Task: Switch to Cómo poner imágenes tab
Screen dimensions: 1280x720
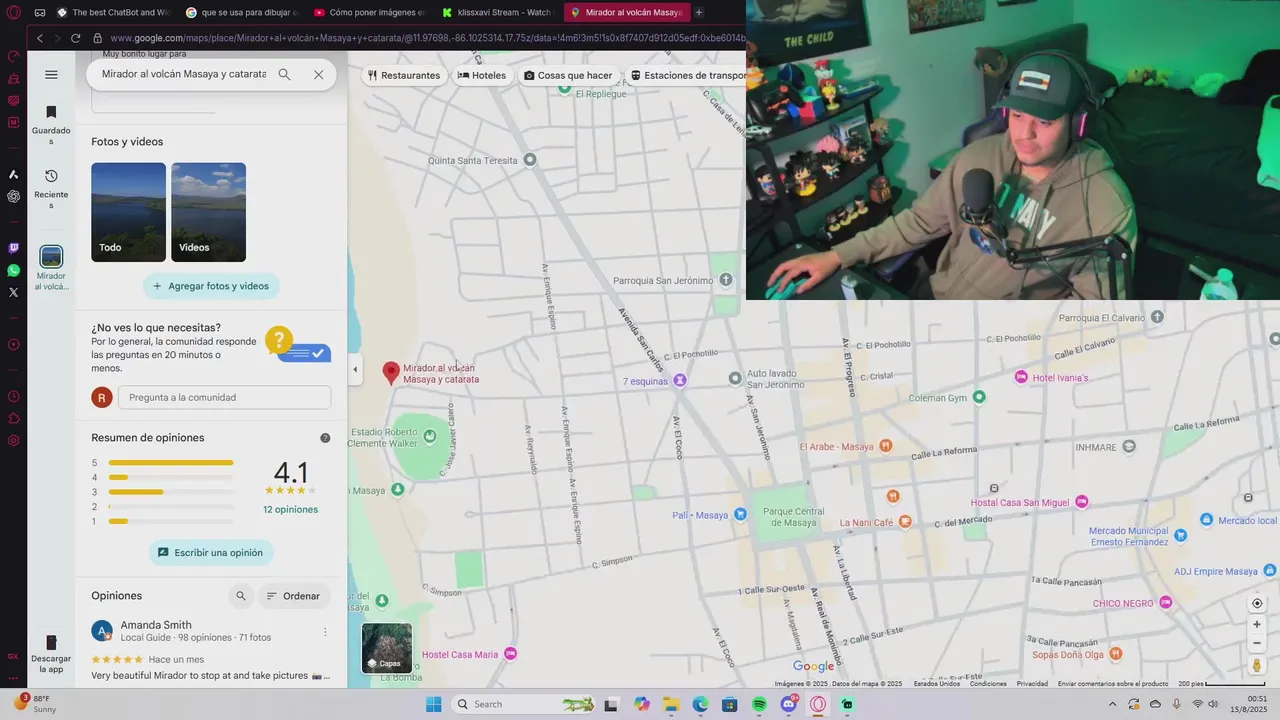Action: coord(369,12)
